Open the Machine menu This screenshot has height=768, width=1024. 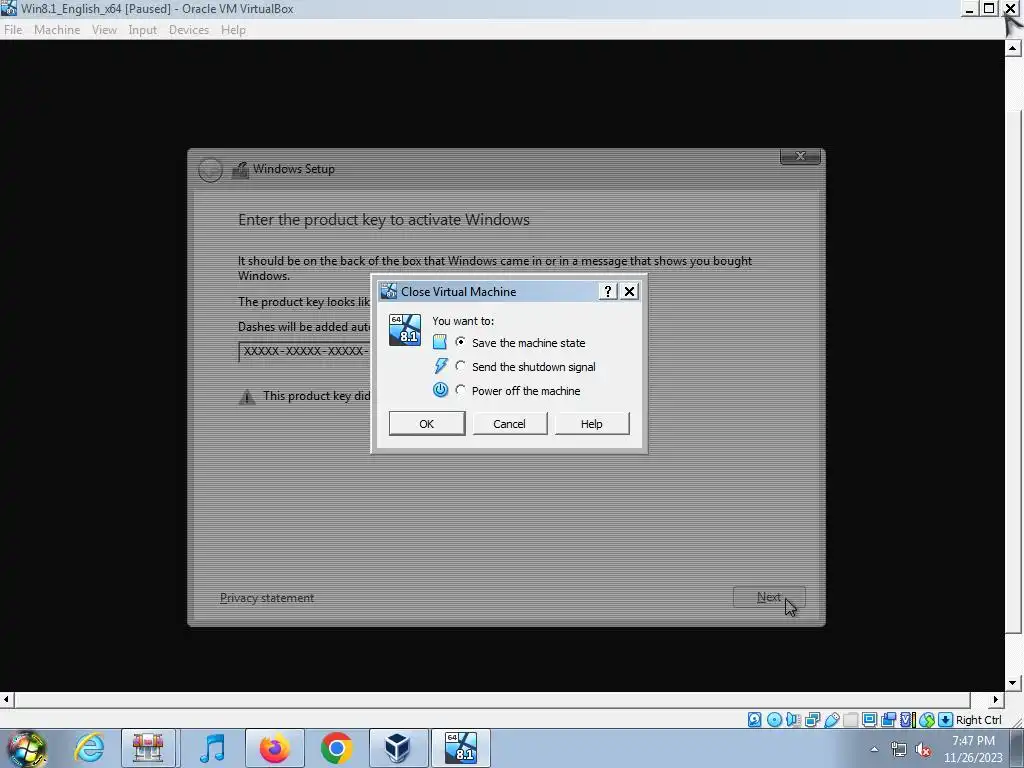click(x=57, y=30)
